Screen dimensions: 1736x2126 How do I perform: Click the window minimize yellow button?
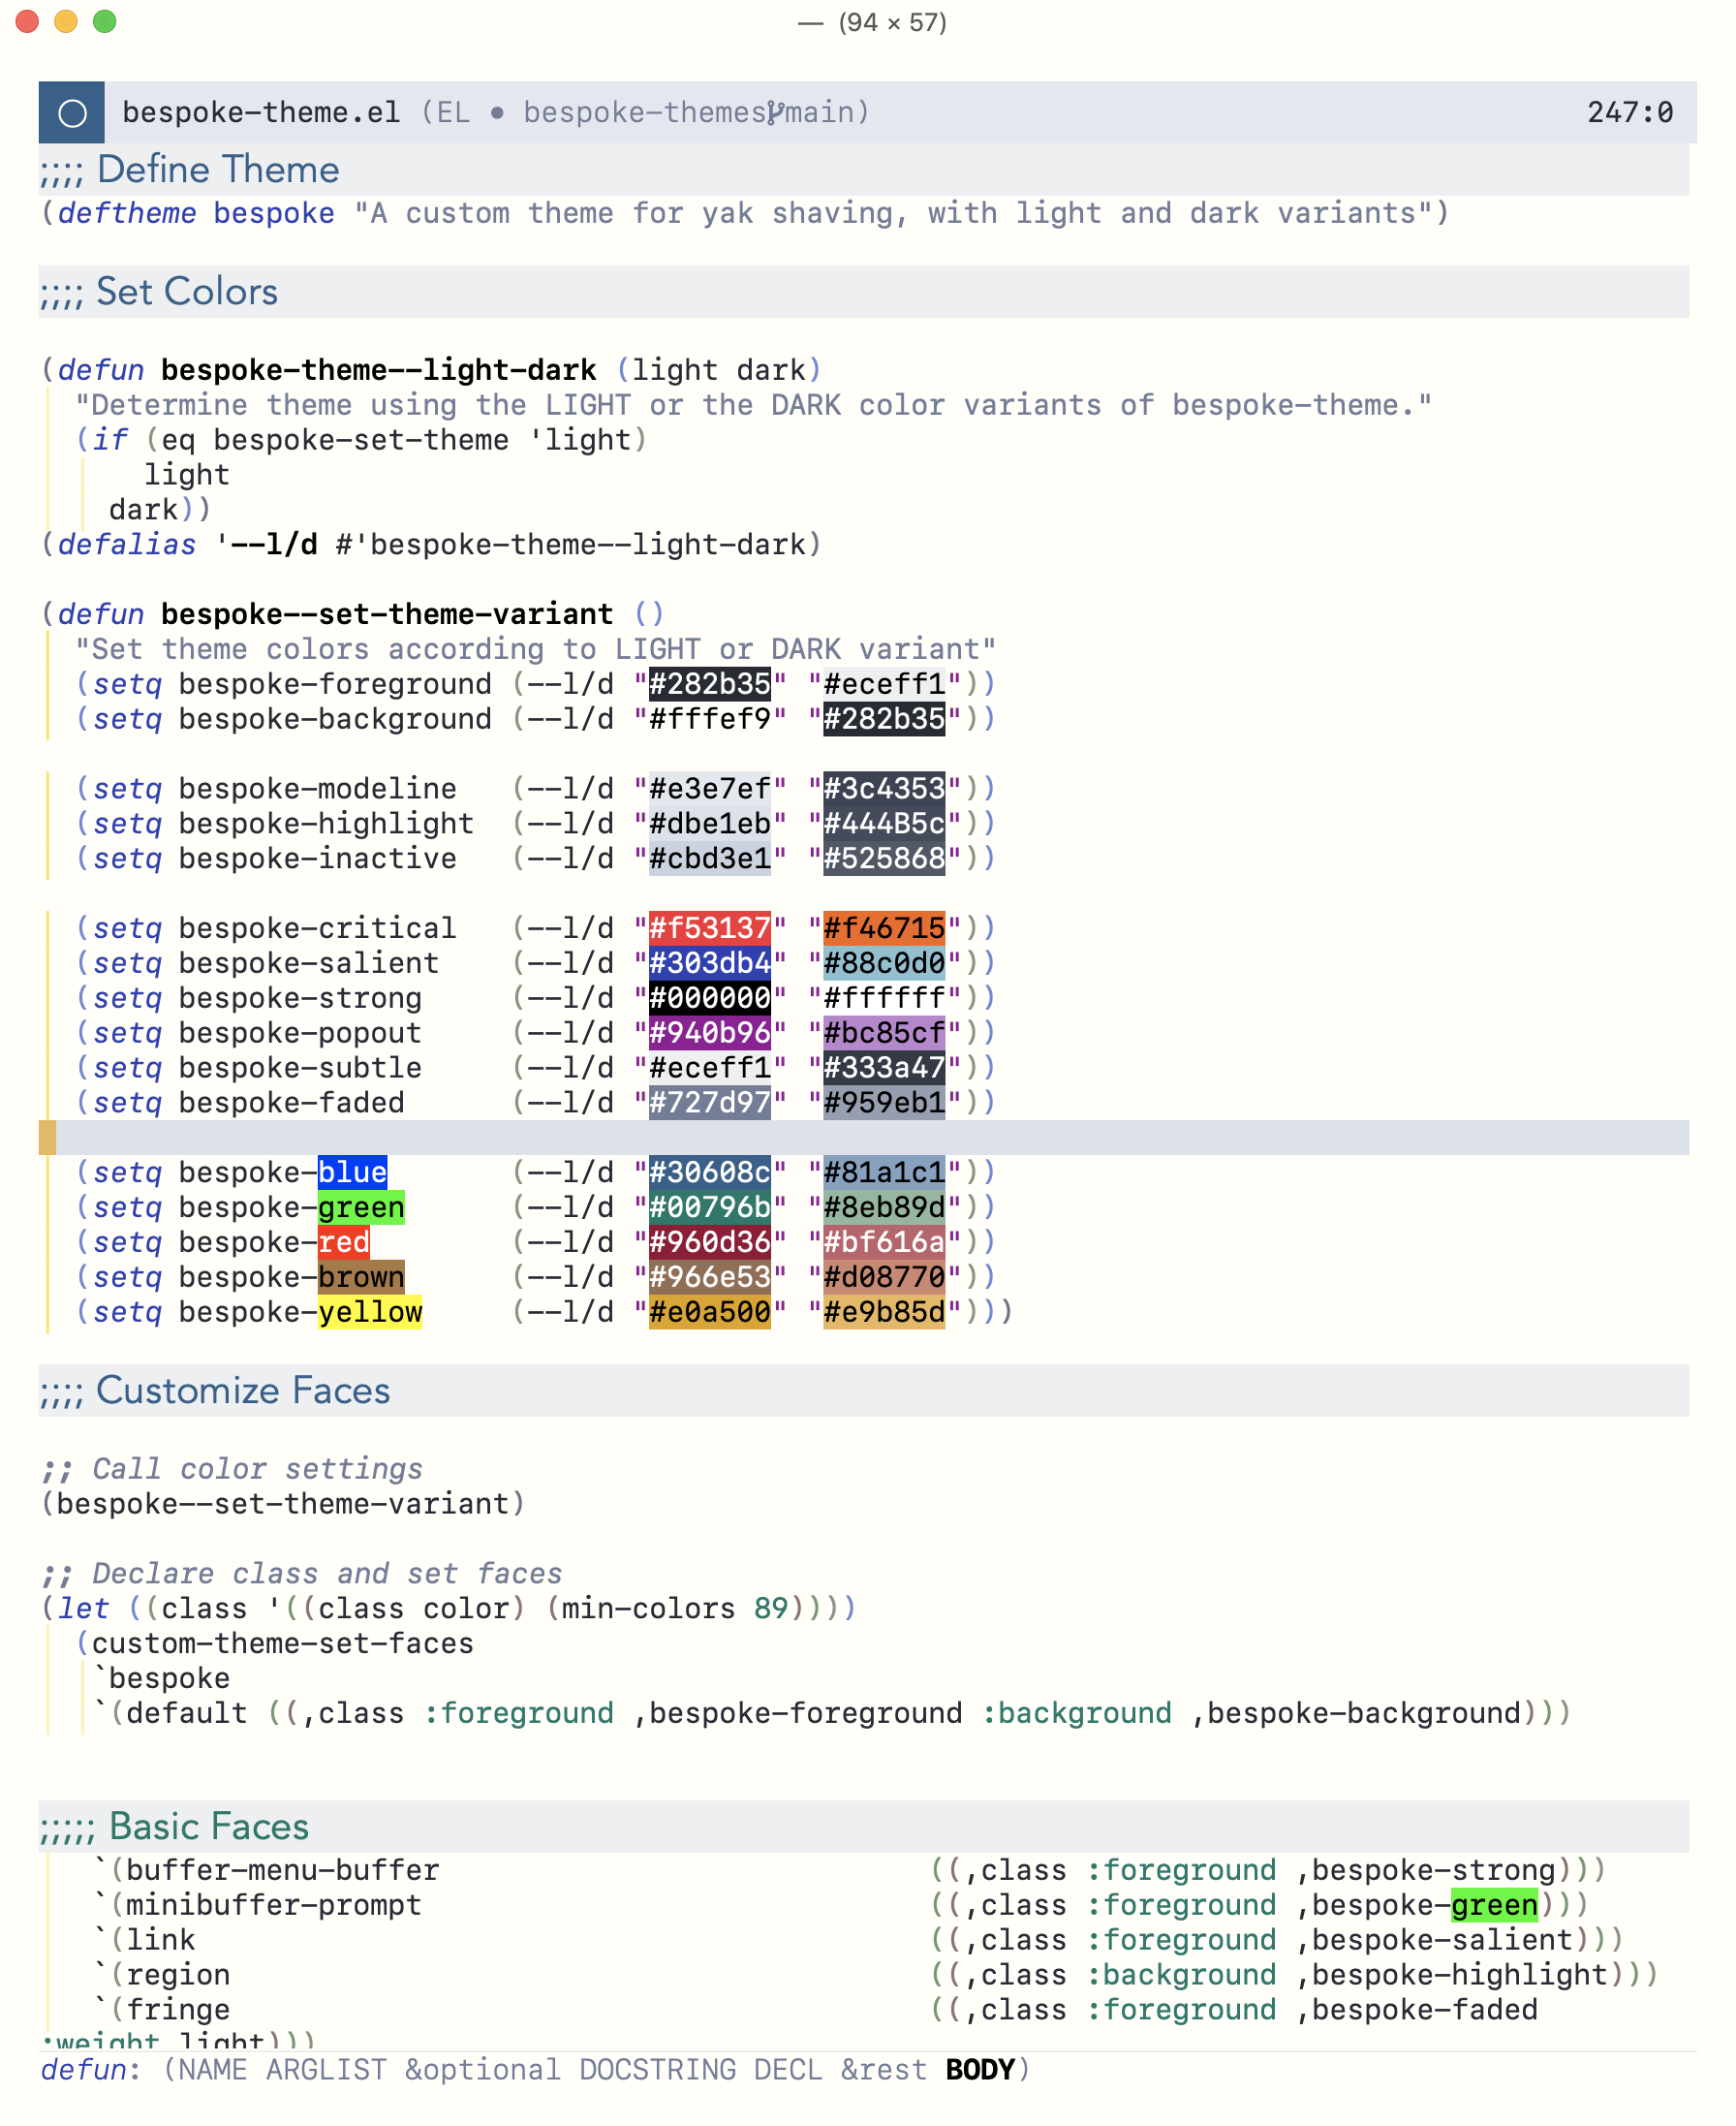tap(66, 21)
